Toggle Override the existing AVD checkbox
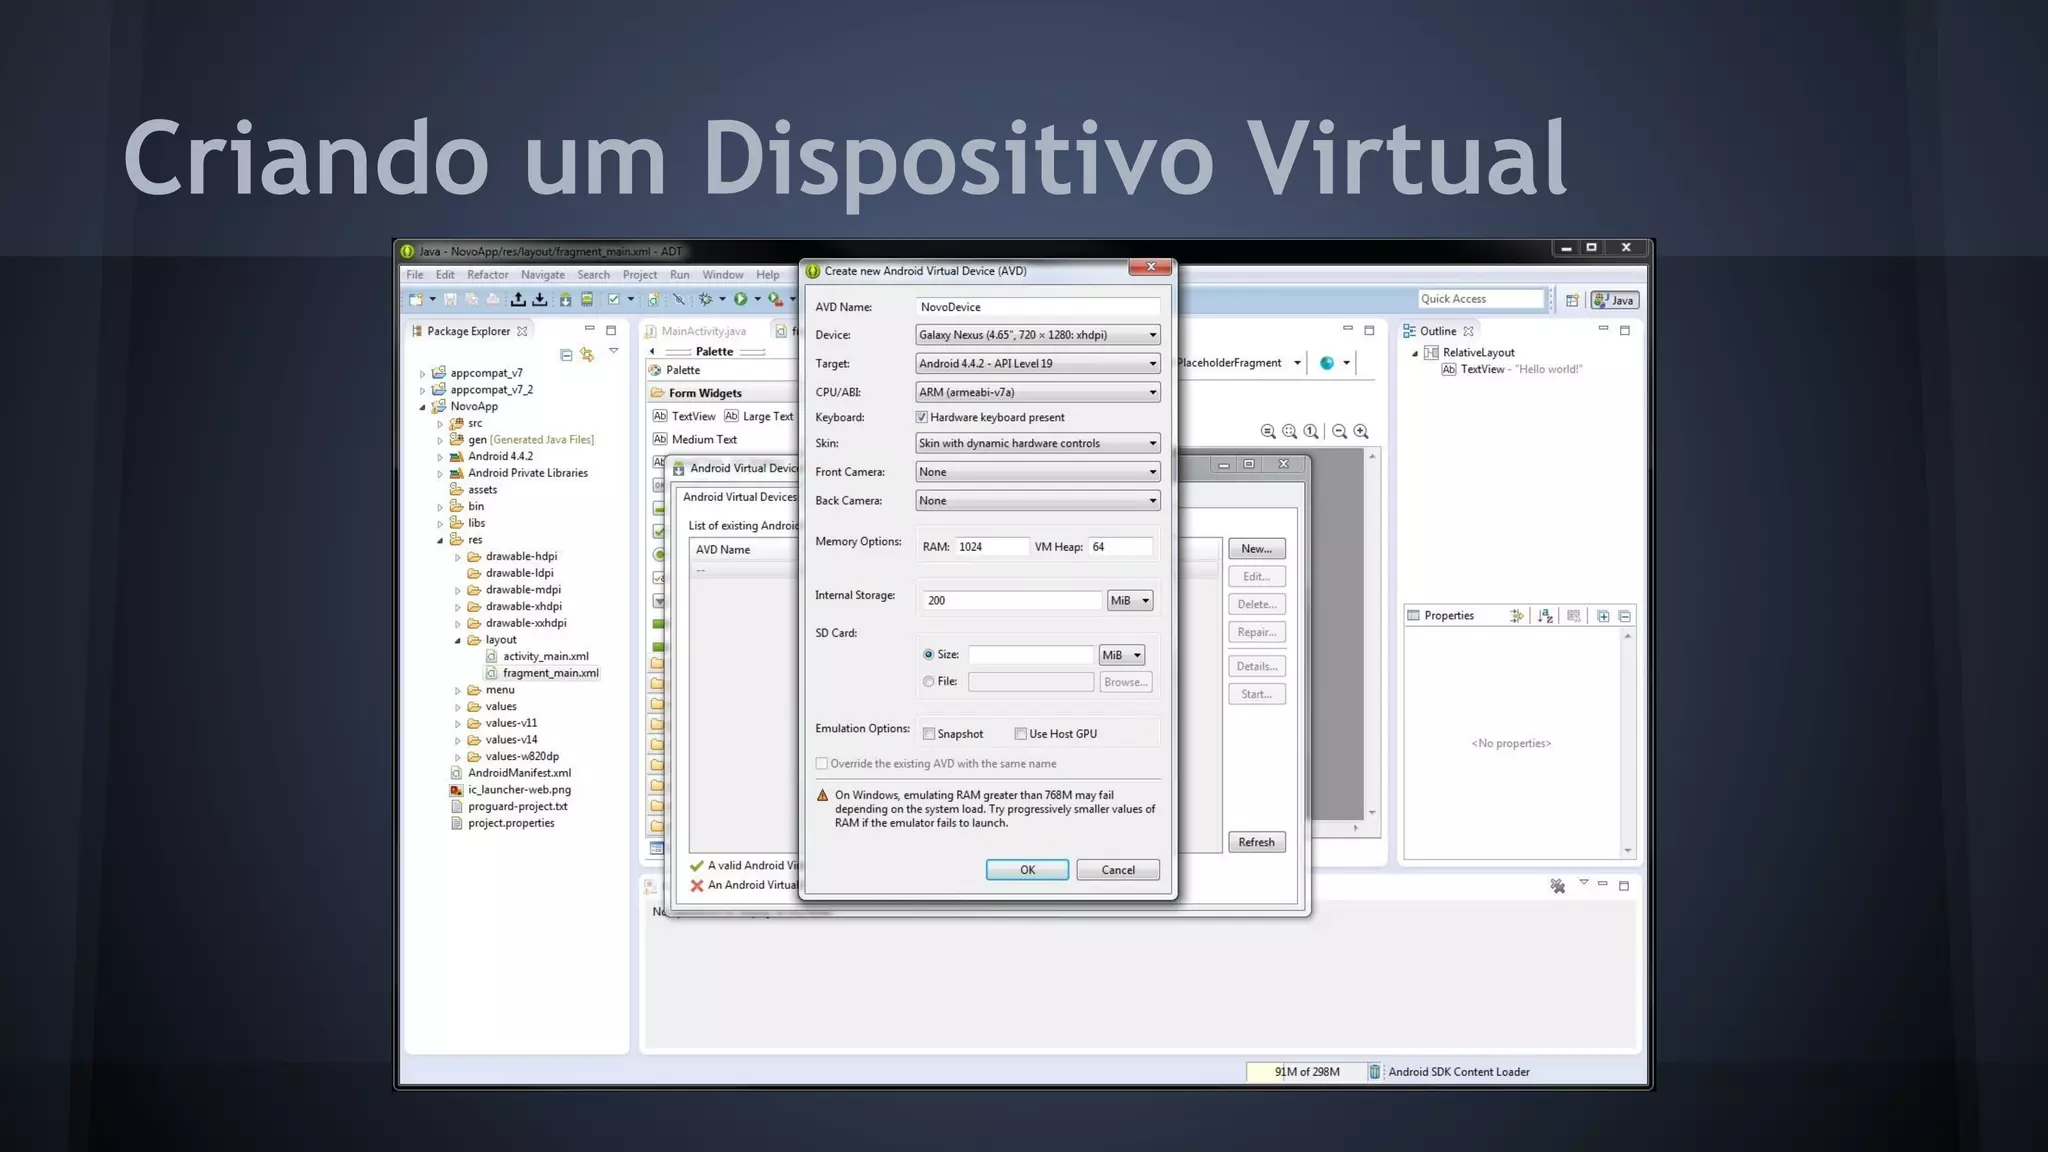The height and width of the screenshot is (1152, 2048). point(822,764)
